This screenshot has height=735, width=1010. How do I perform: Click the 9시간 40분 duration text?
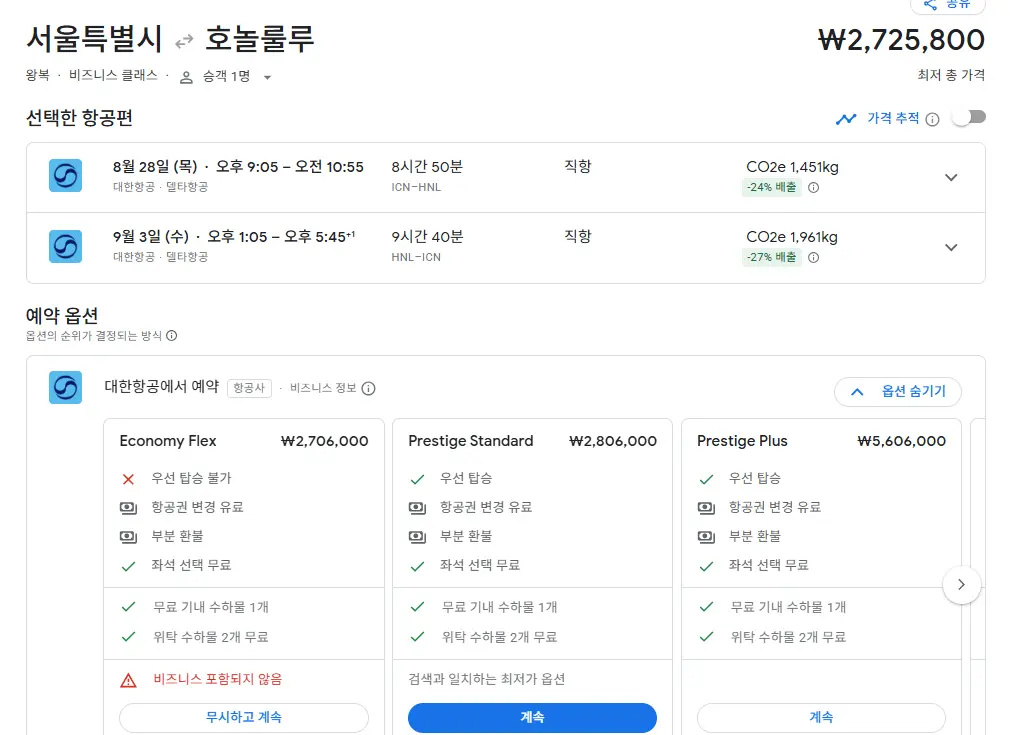tap(427, 237)
